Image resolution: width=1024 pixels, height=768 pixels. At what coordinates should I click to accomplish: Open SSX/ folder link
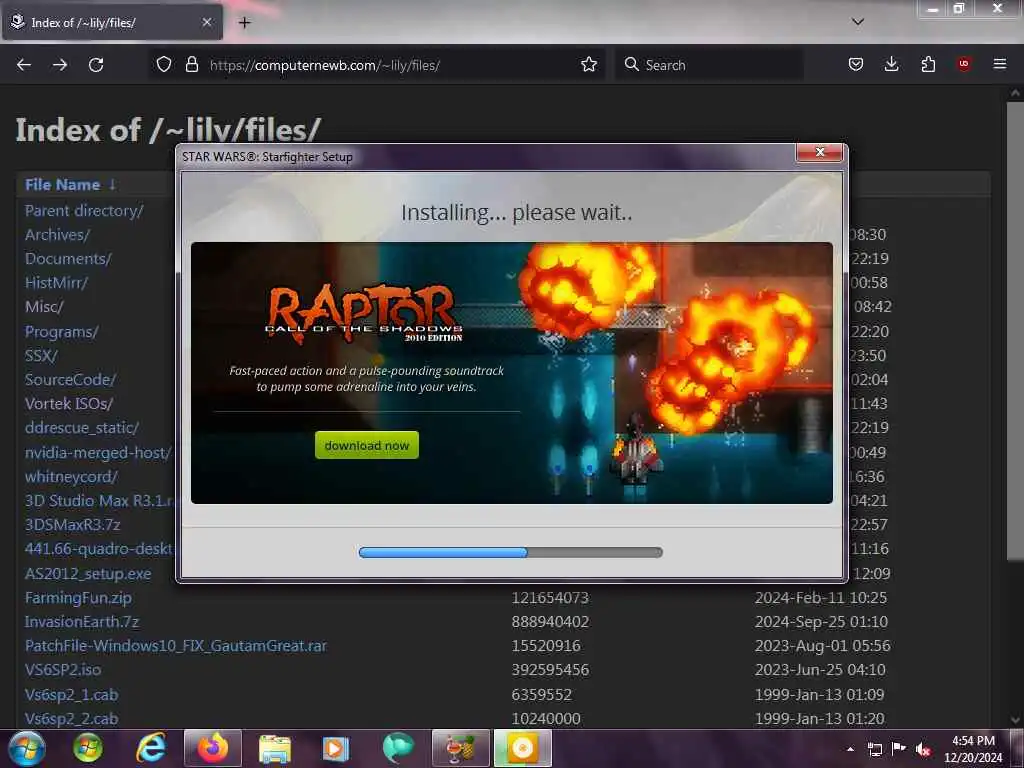(x=41, y=356)
